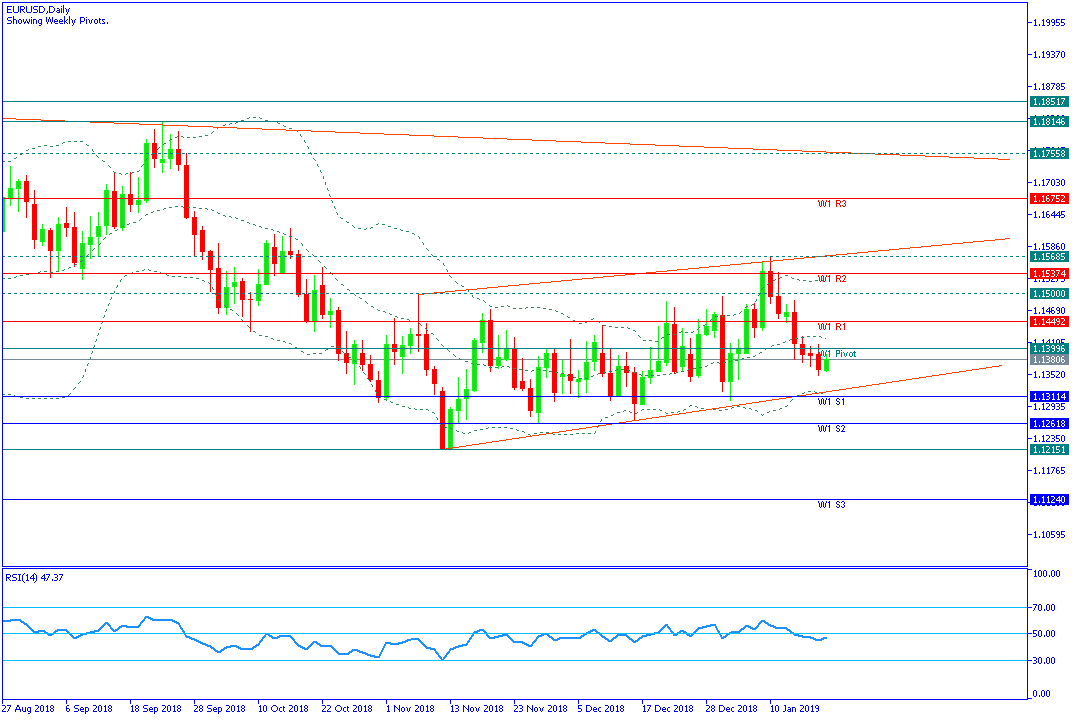The width and height of the screenshot is (1080, 720).
Task: Select the 1.18146 price level tag
Action: coord(1049,121)
